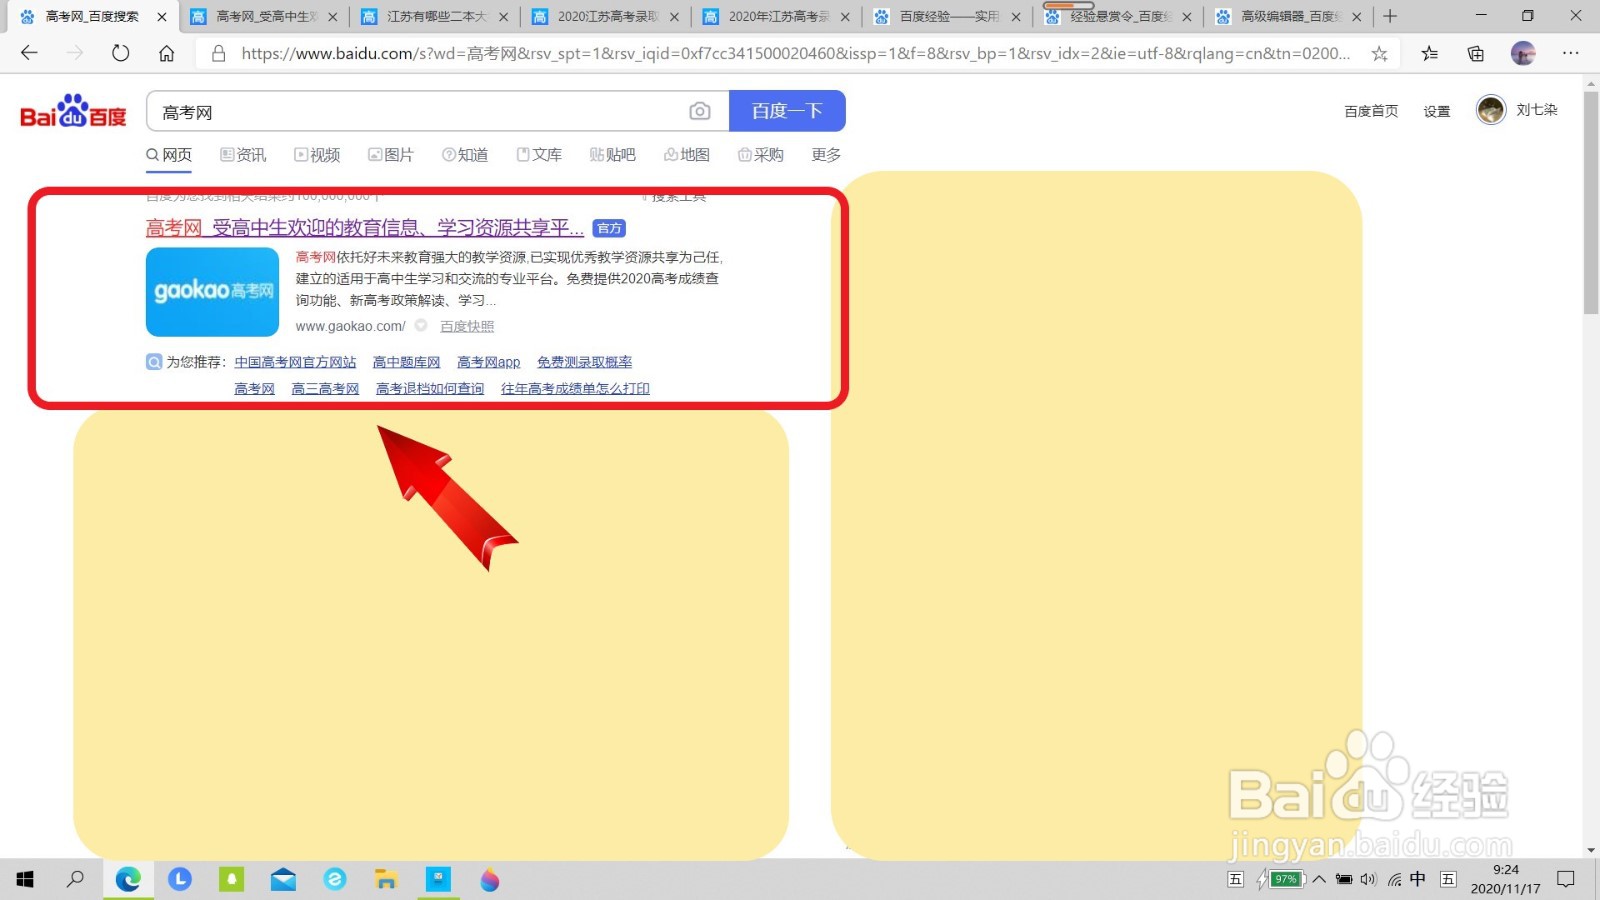Open the Edge profile avatar
Image resolution: width=1600 pixels, height=900 pixels.
tap(1522, 54)
